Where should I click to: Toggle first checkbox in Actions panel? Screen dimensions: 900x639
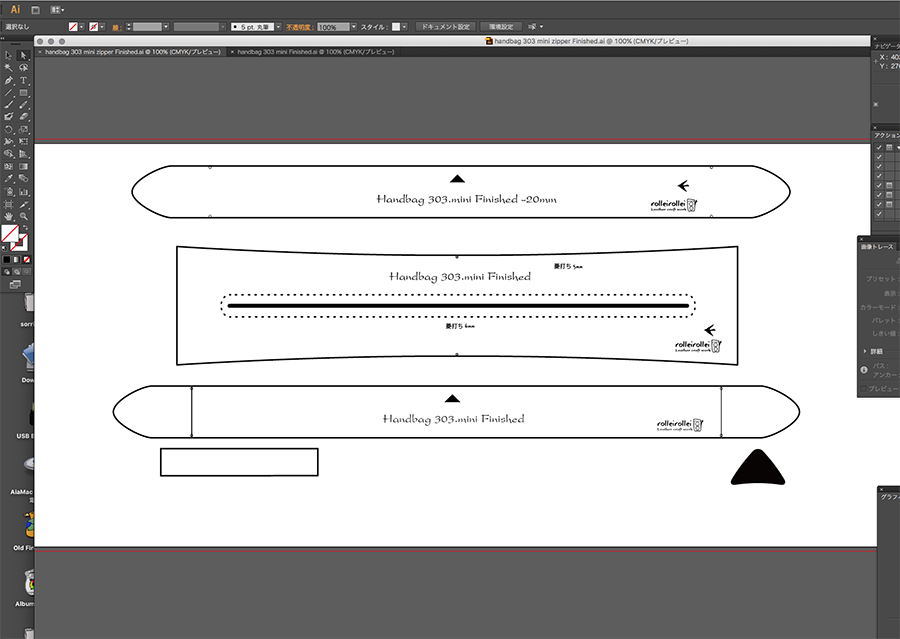pos(879,147)
